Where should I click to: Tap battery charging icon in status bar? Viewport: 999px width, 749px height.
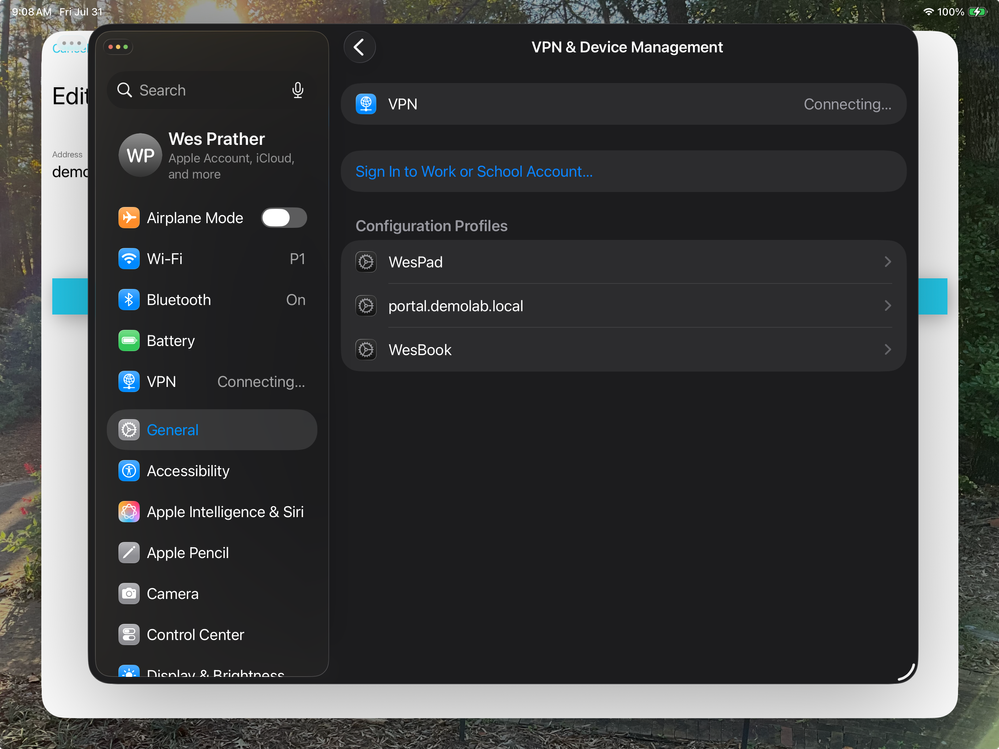click(x=977, y=11)
